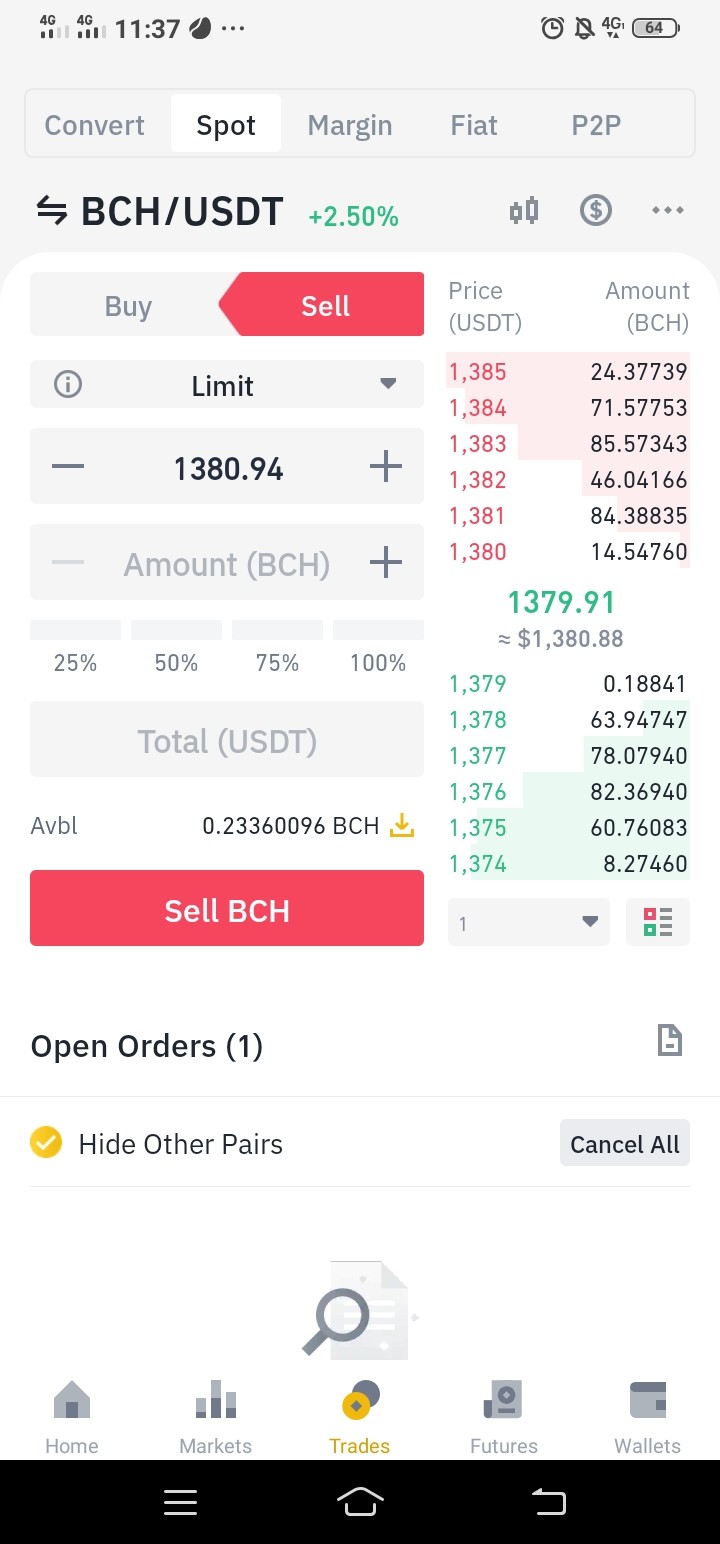Go to the Wallets tab
720x1544 pixels.
[647, 1418]
